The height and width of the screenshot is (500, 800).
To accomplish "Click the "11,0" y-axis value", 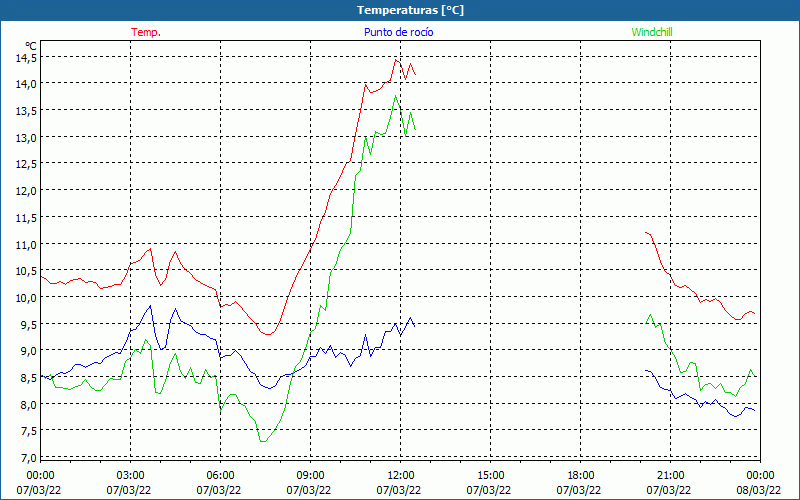I will [x=26, y=244].
